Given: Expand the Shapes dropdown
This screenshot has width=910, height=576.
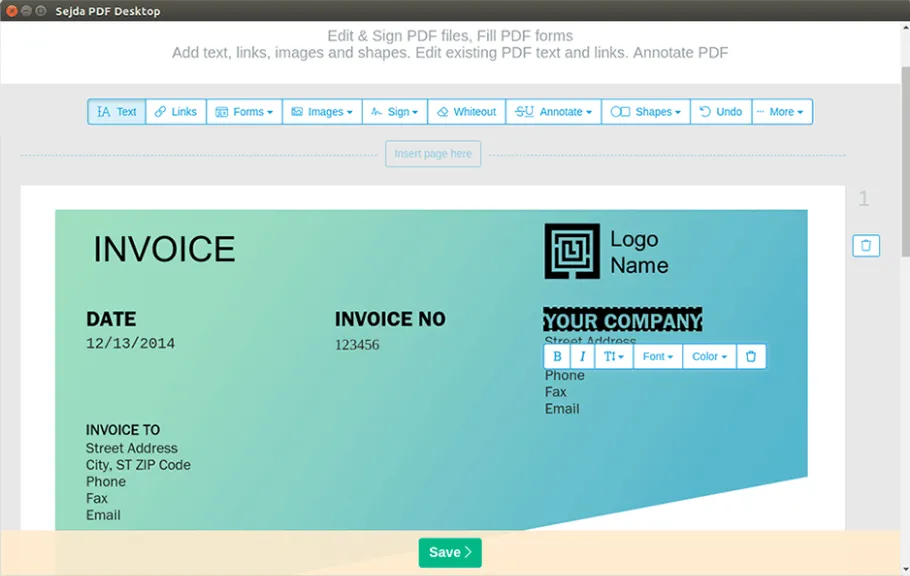Looking at the screenshot, I should coord(646,111).
